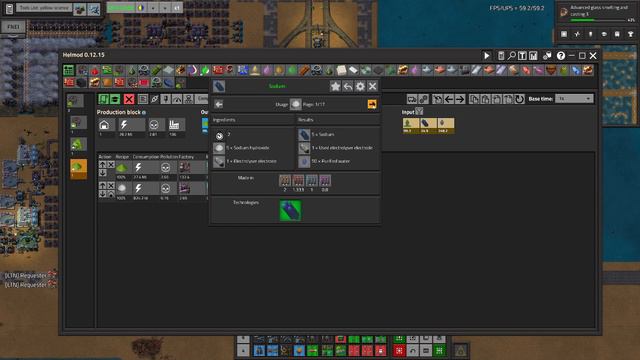
Task: Close the Sodium recipe popup
Action: 372,86
